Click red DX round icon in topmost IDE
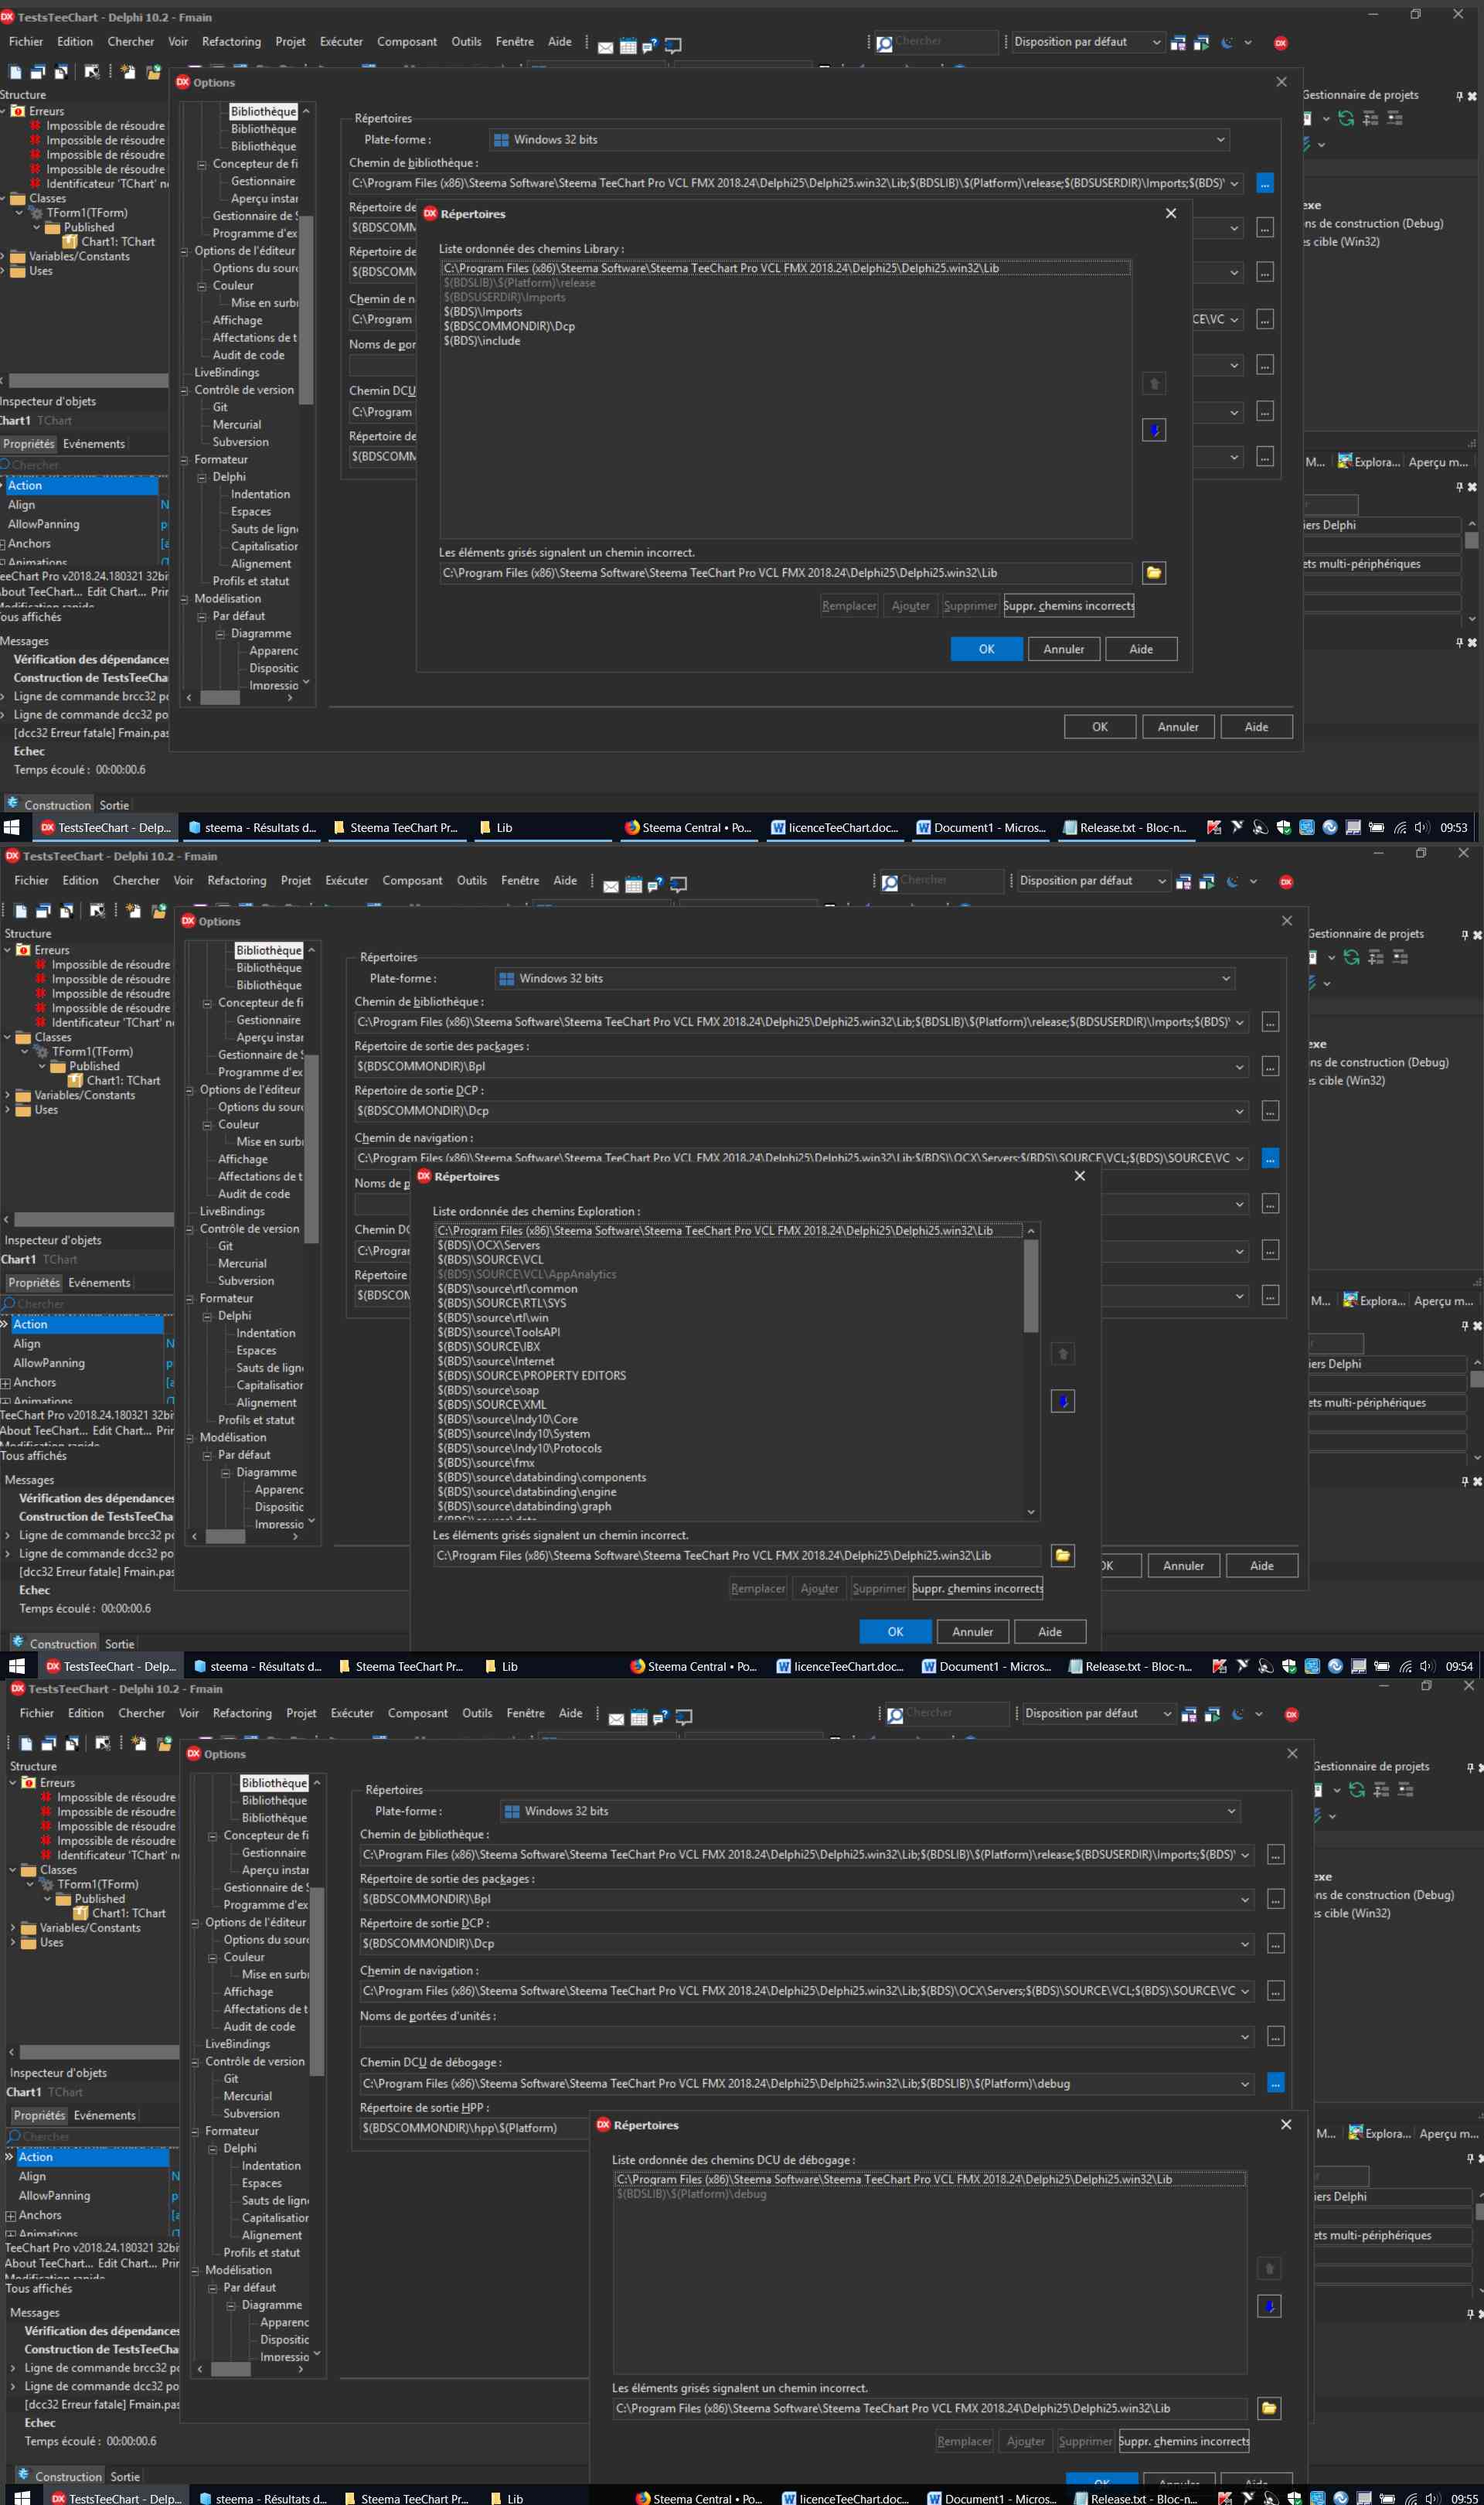The image size is (1484, 2505). pyautogui.click(x=1280, y=43)
